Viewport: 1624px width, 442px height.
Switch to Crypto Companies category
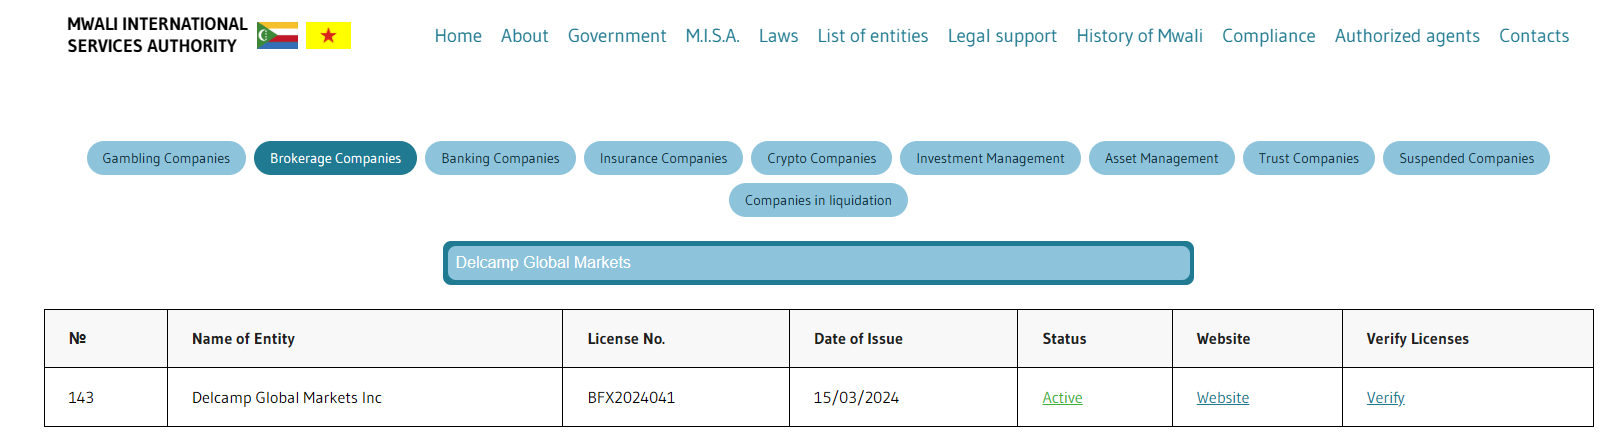point(821,158)
